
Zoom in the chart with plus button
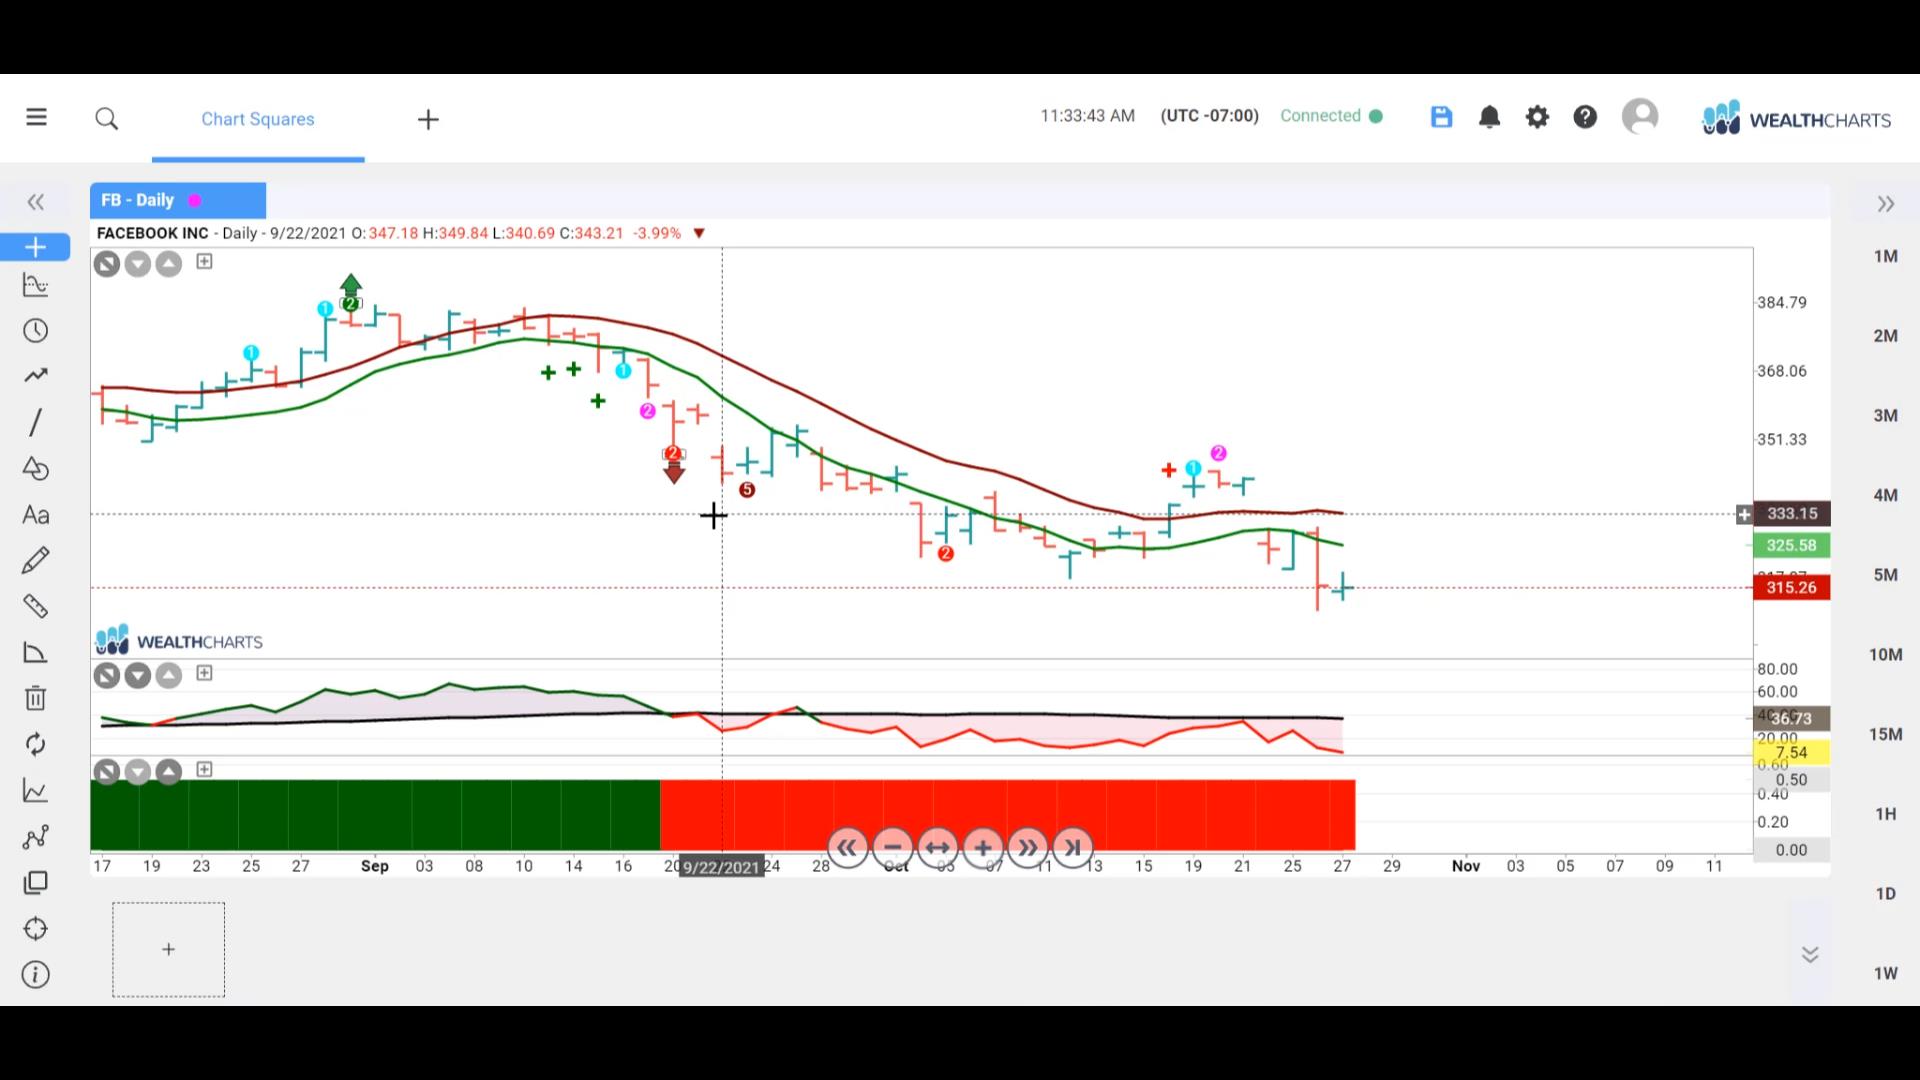pyautogui.click(x=983, y=848)
